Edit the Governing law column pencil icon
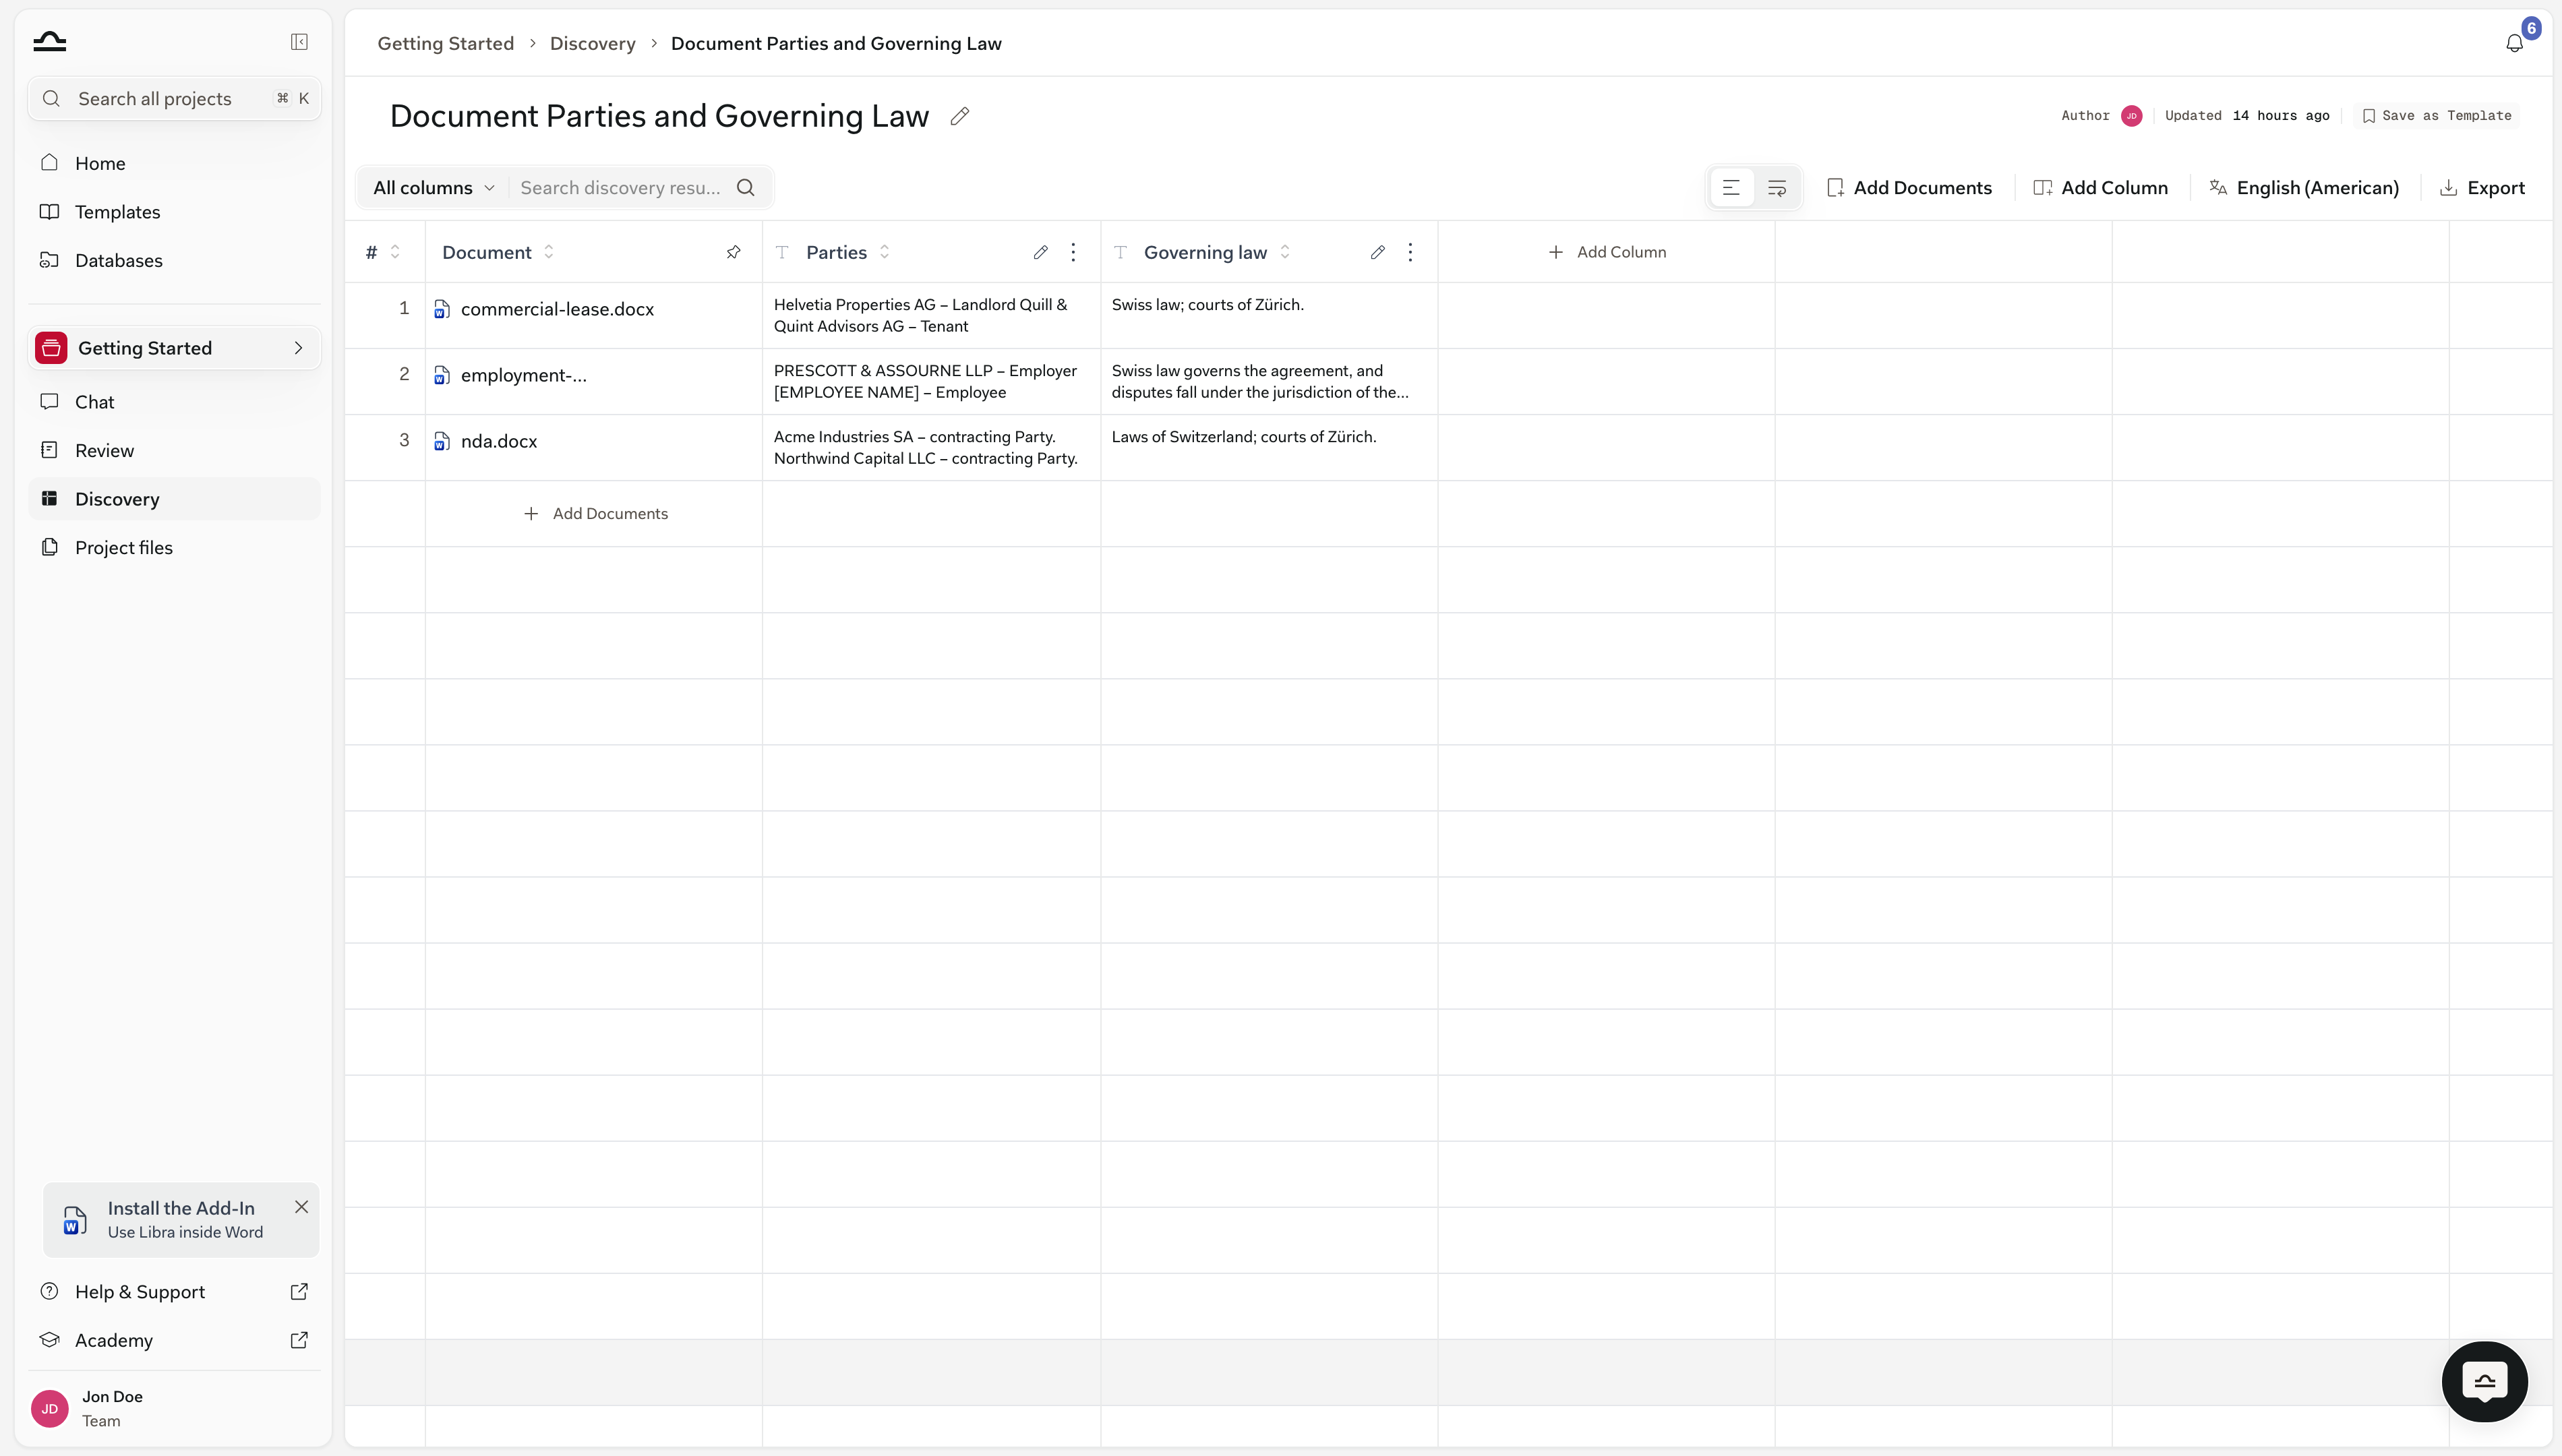 coord(1377,252)
